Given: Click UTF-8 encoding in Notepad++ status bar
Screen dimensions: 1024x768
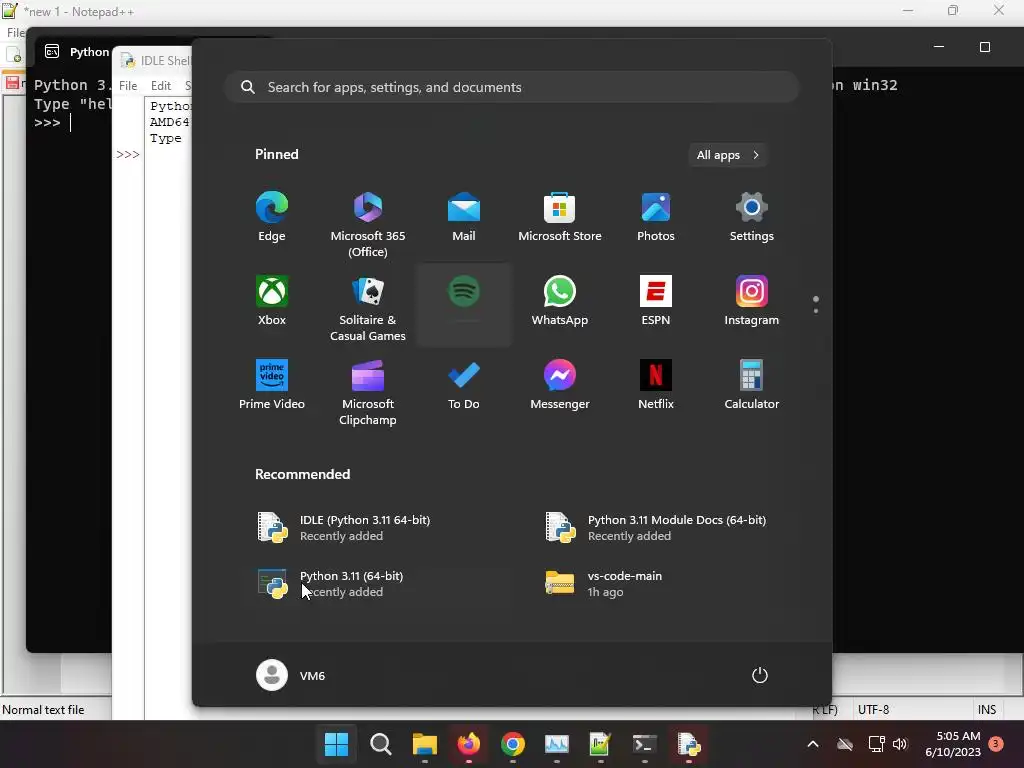Looking at the screenshot, I should (873, 709).
